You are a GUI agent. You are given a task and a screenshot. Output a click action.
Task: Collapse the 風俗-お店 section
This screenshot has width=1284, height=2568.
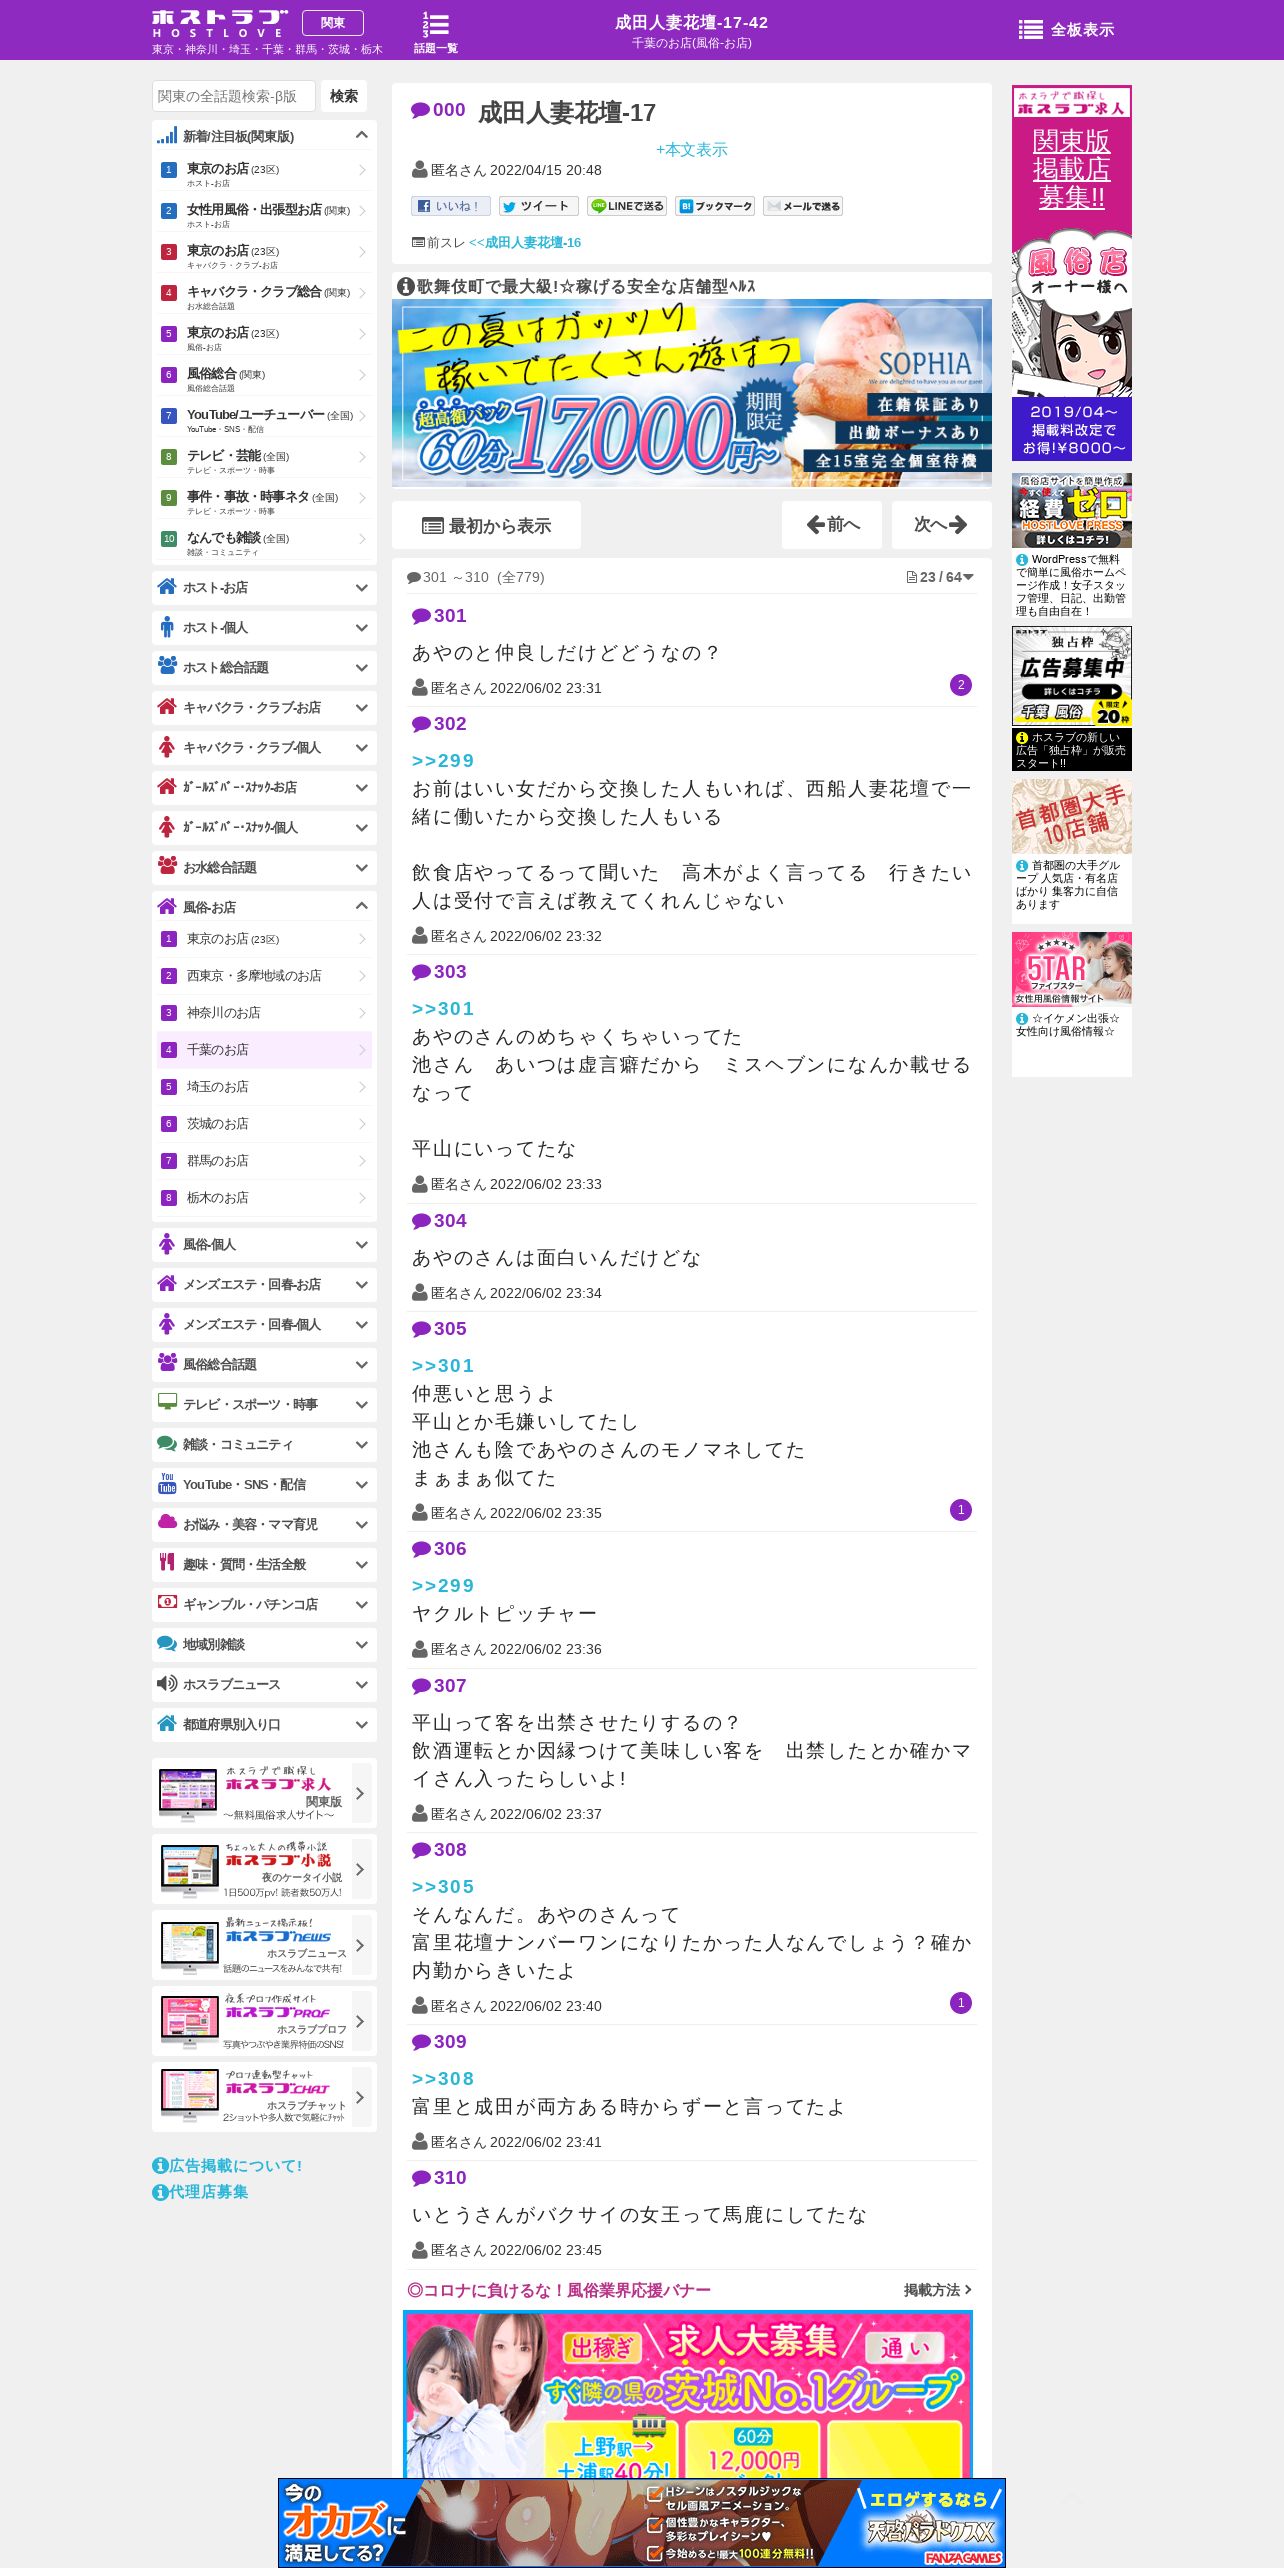(x=361, y=906)
